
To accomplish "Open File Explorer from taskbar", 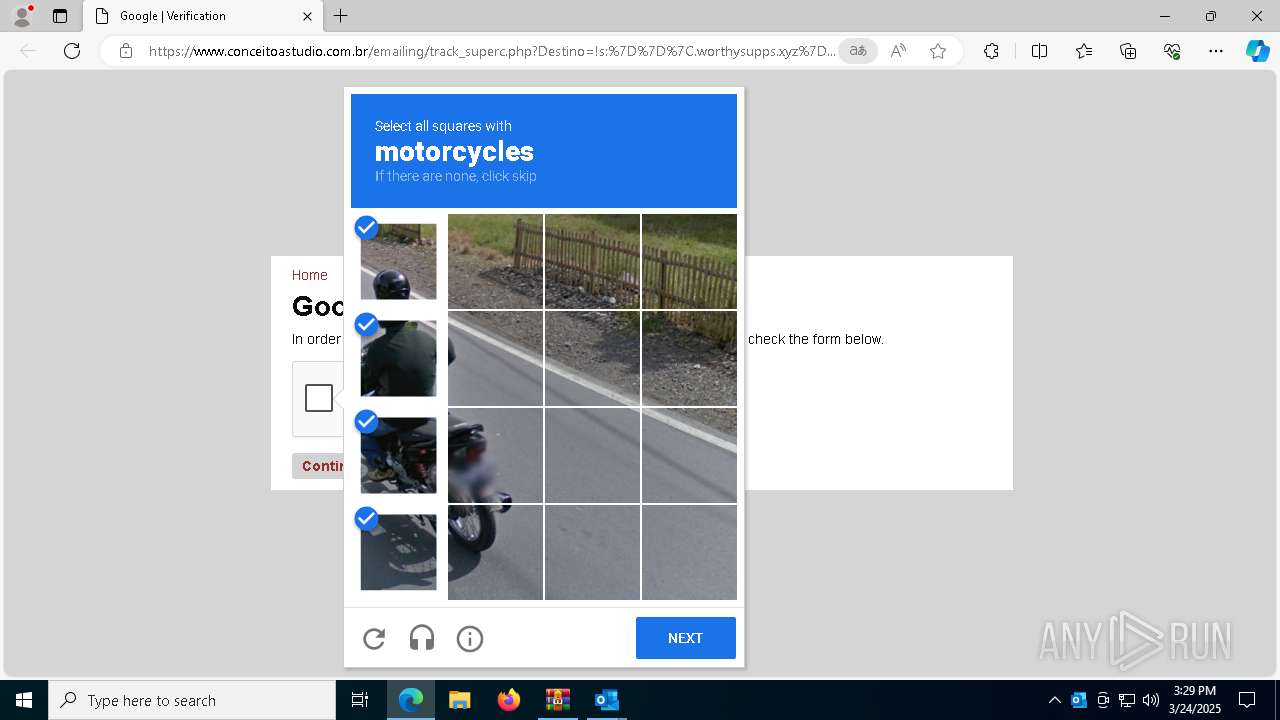I will click(460, 700).
